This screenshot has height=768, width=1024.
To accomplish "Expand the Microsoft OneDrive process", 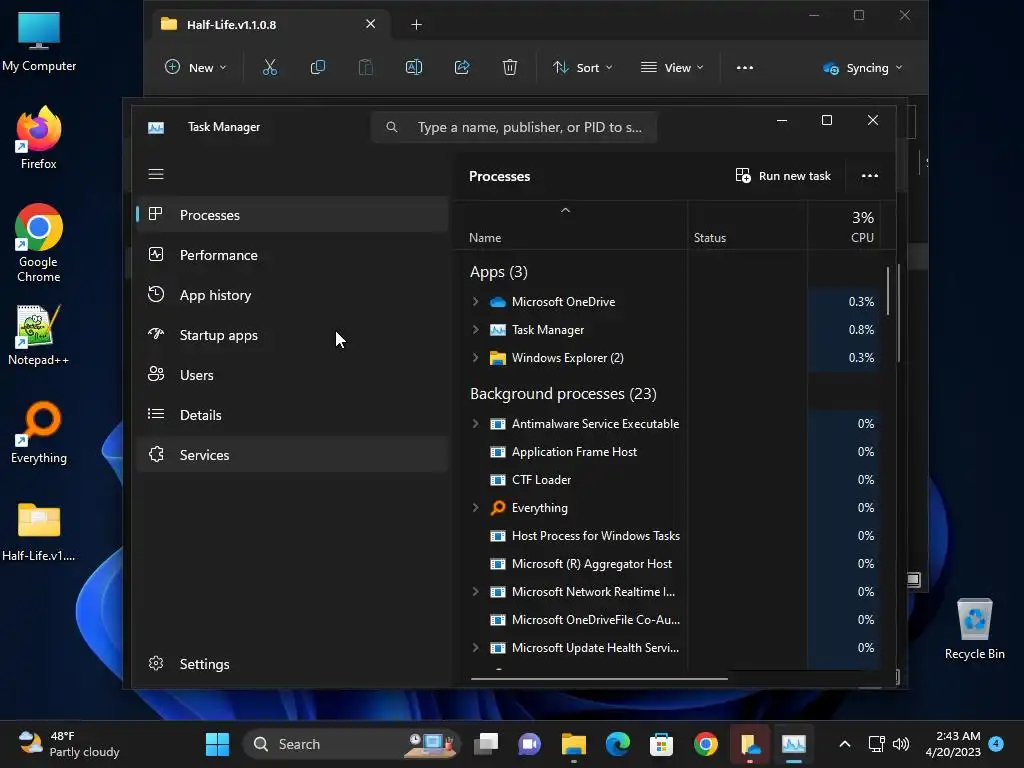I will [475, 302].
